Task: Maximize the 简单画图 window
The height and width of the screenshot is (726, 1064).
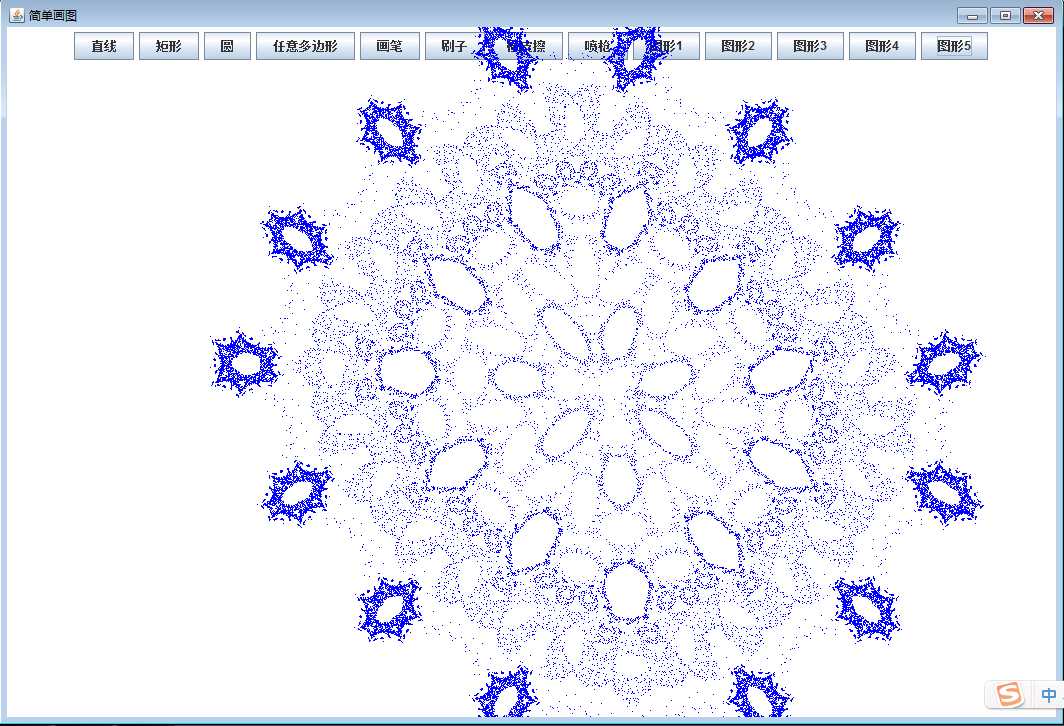Action: tap(1005, 16)
